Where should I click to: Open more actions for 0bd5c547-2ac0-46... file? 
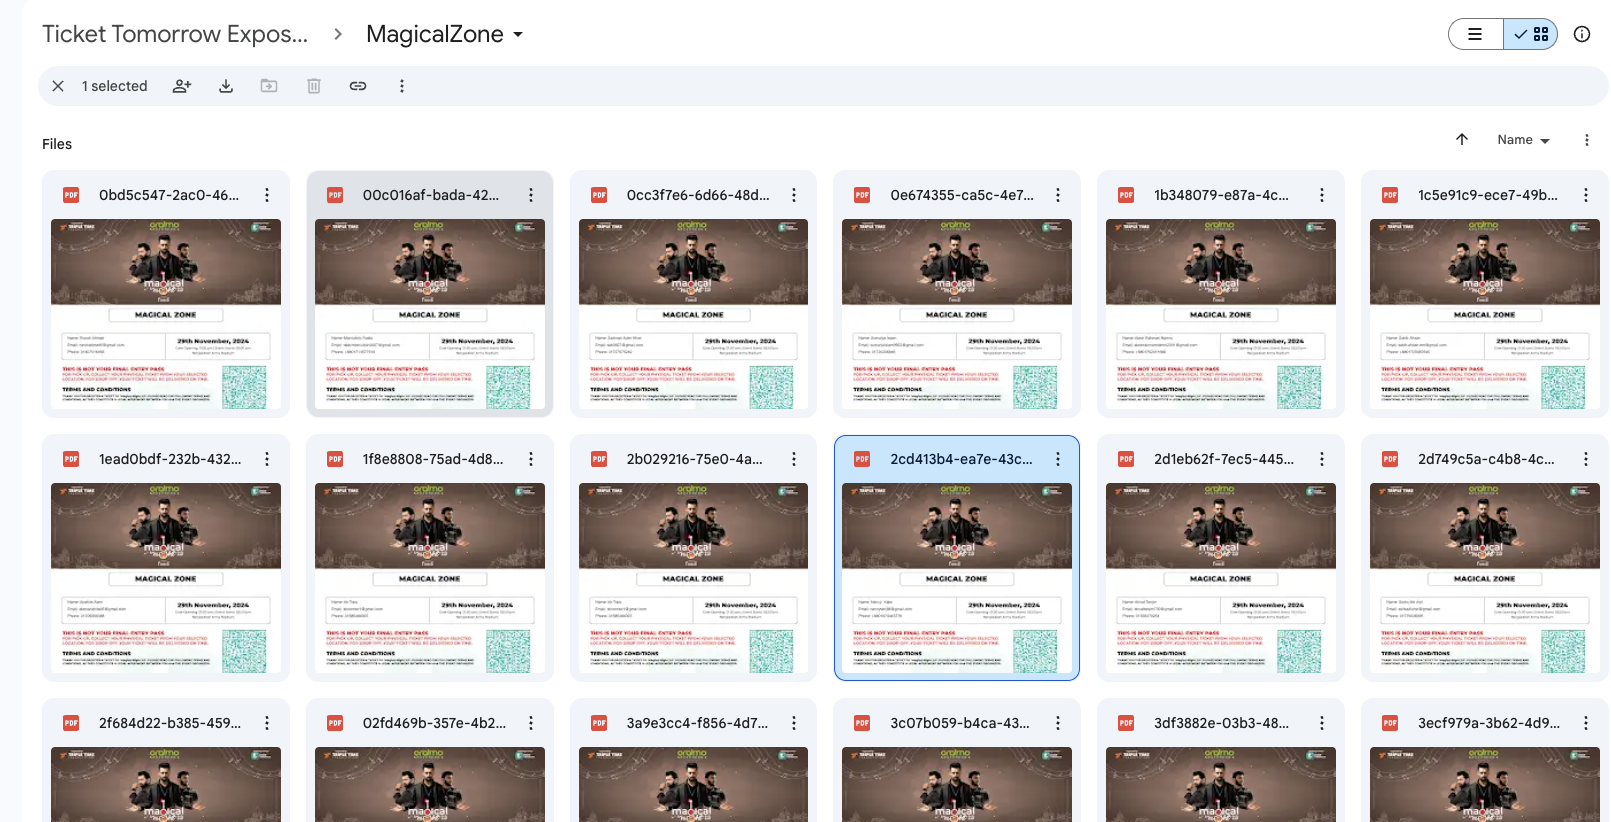(267, 195)
